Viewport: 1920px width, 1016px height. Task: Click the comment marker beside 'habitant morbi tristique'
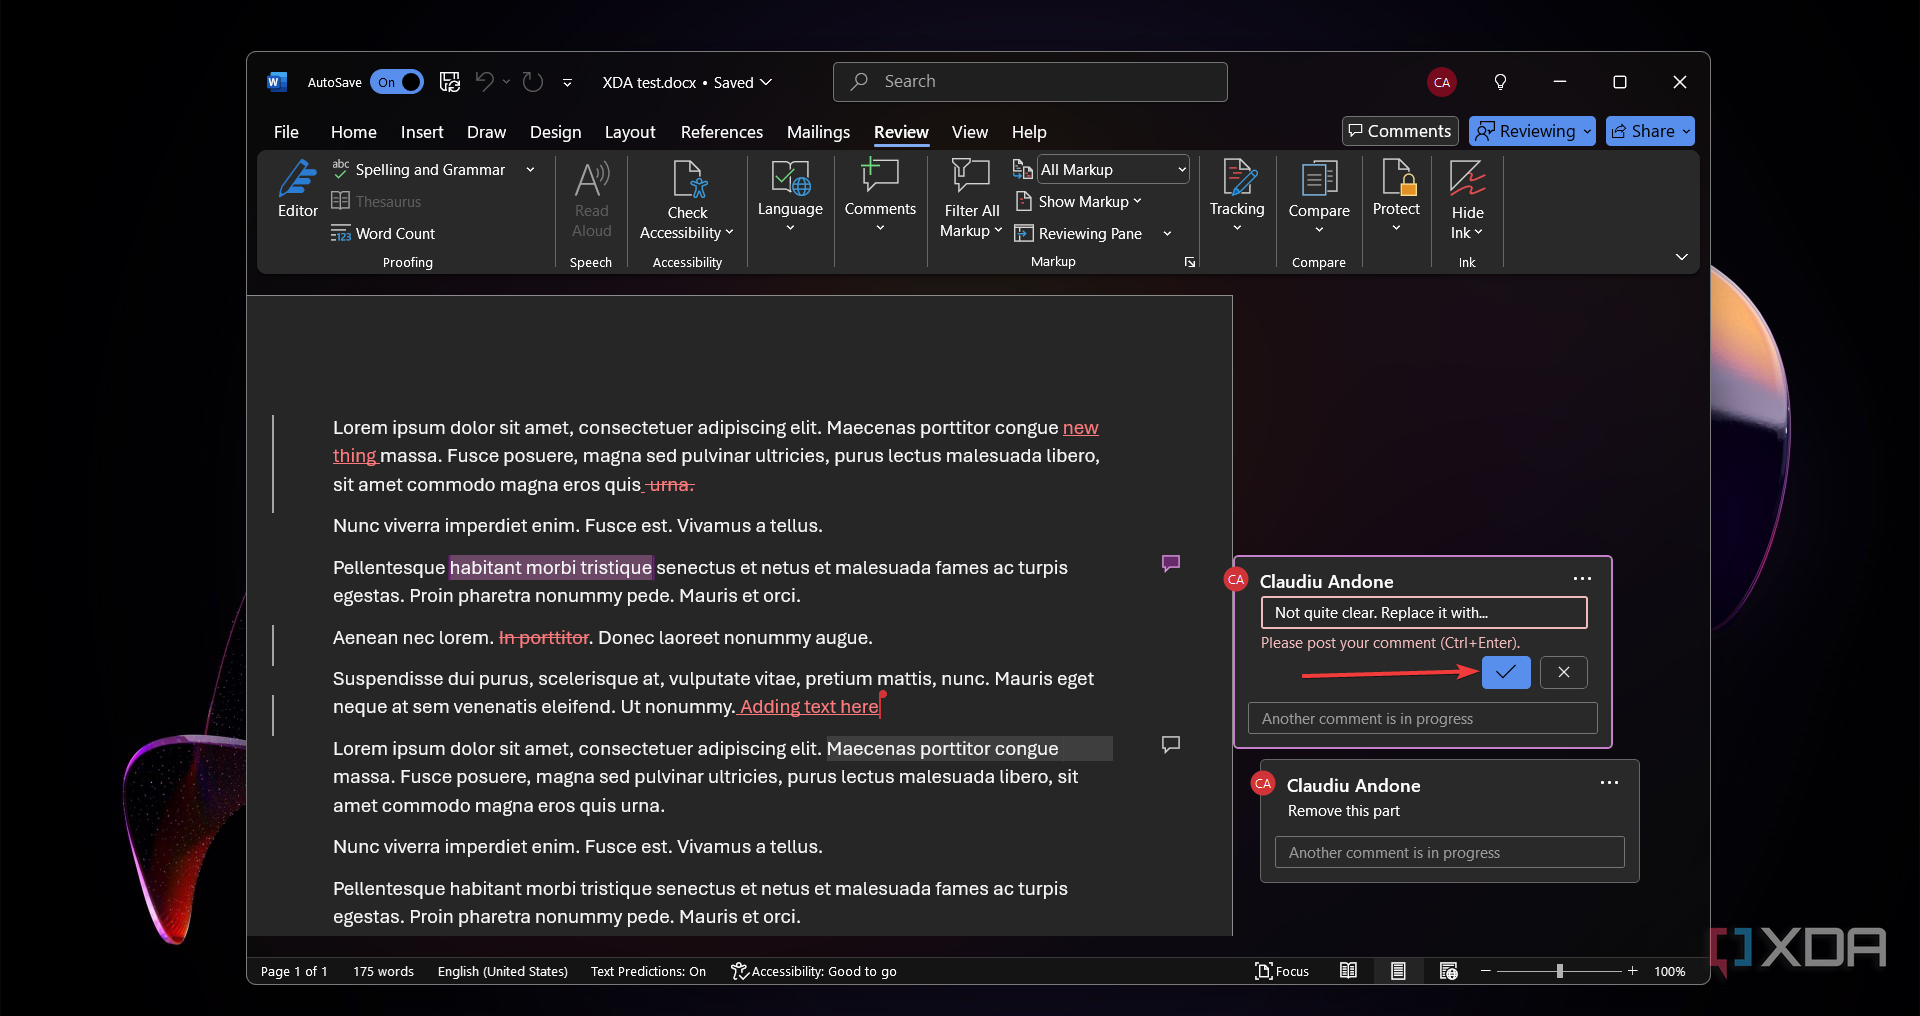coord(1171,564)
